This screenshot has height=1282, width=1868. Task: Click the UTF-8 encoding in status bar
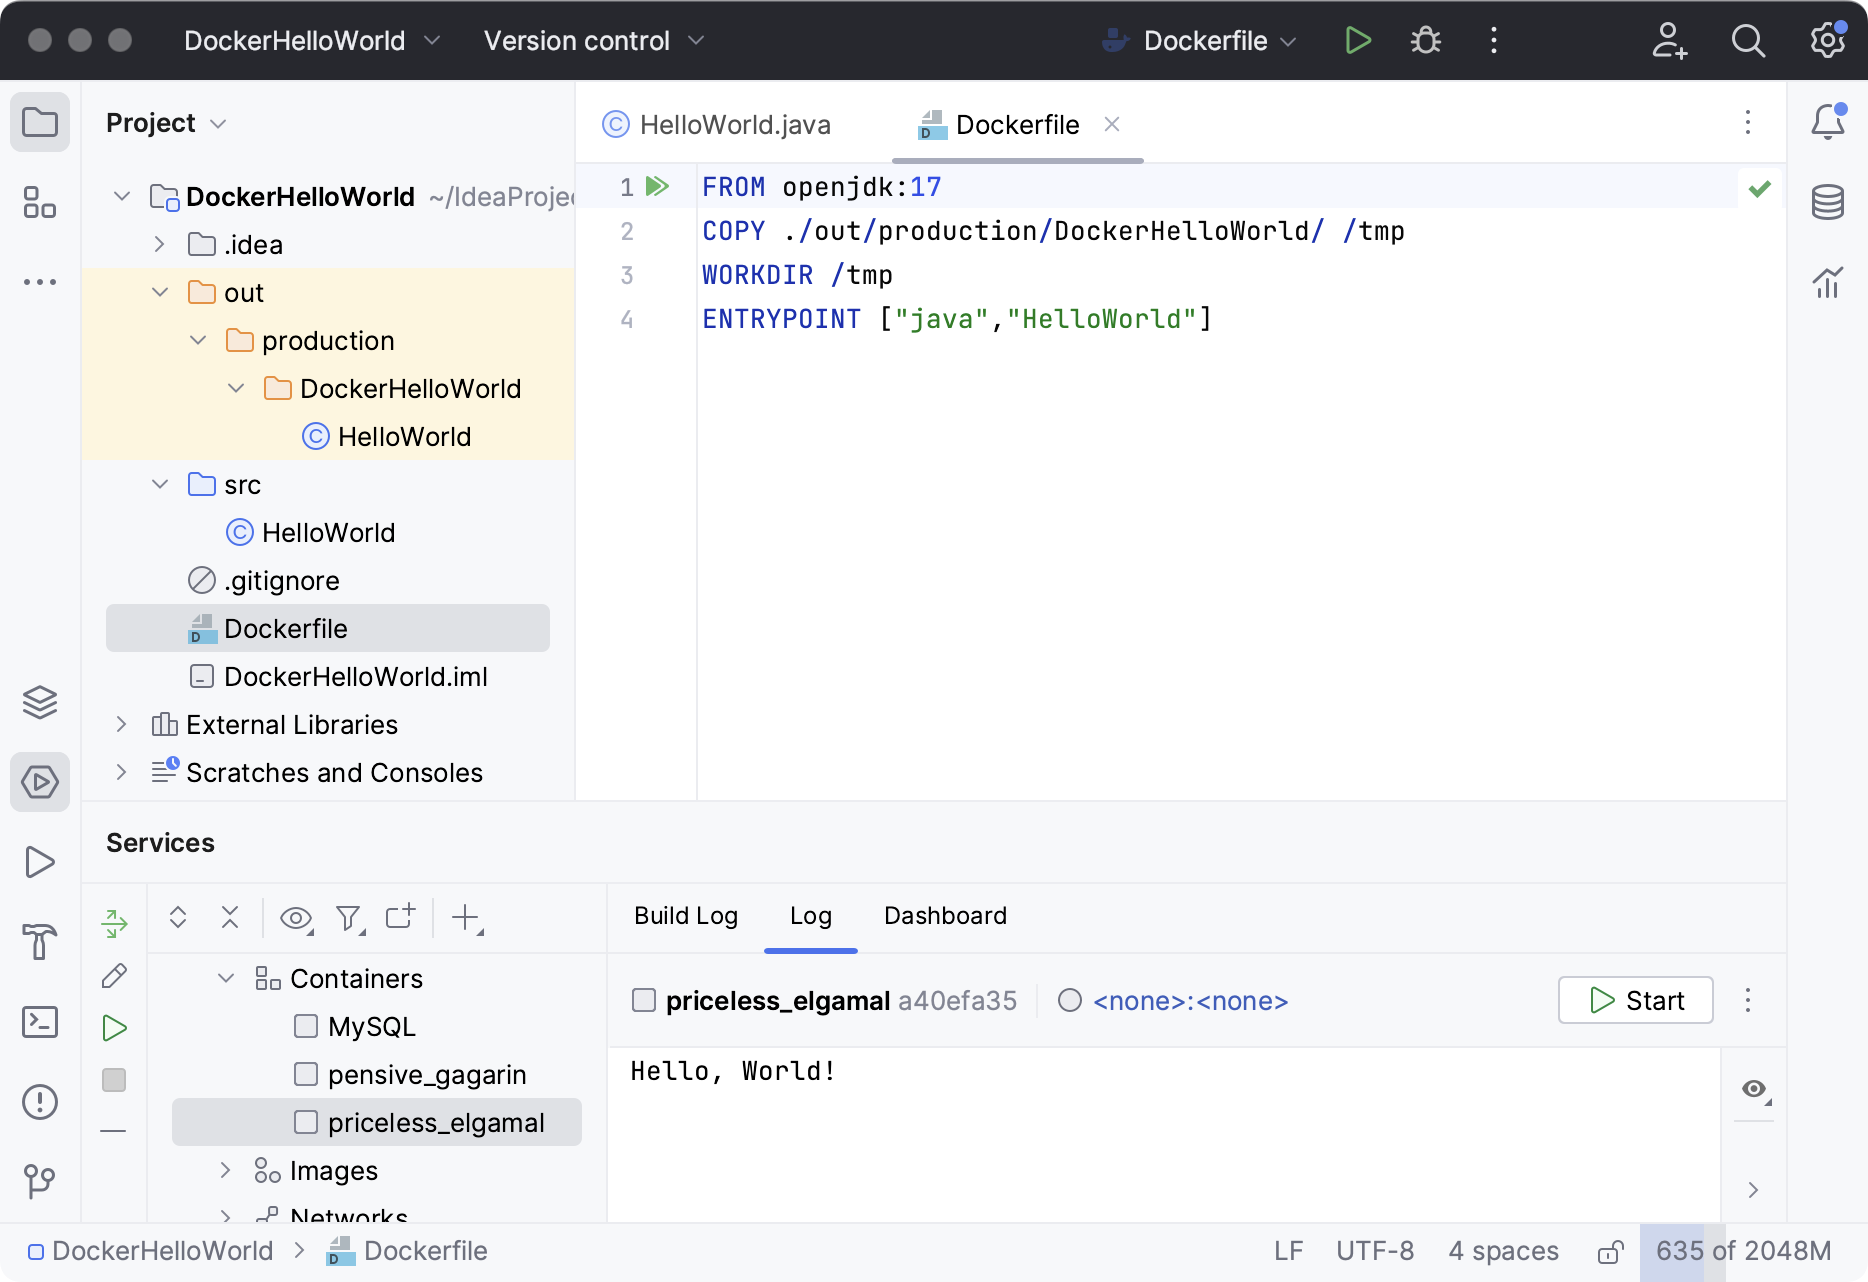[x=1374, y=1250]
